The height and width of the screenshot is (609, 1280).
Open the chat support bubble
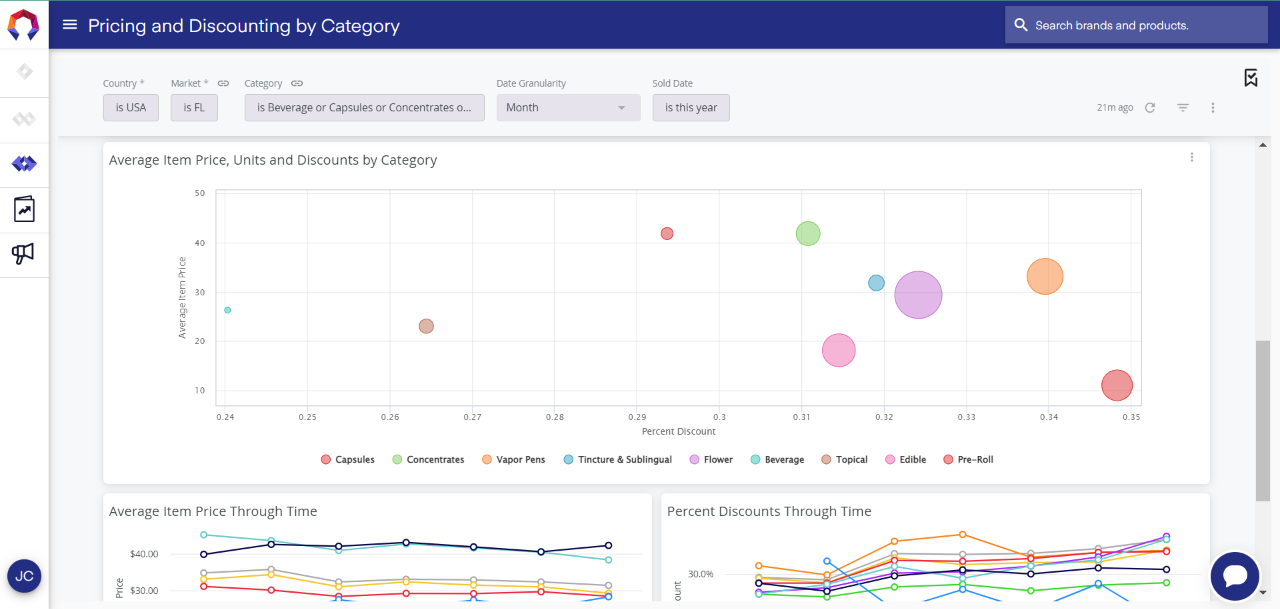[x=1234, y=576]
